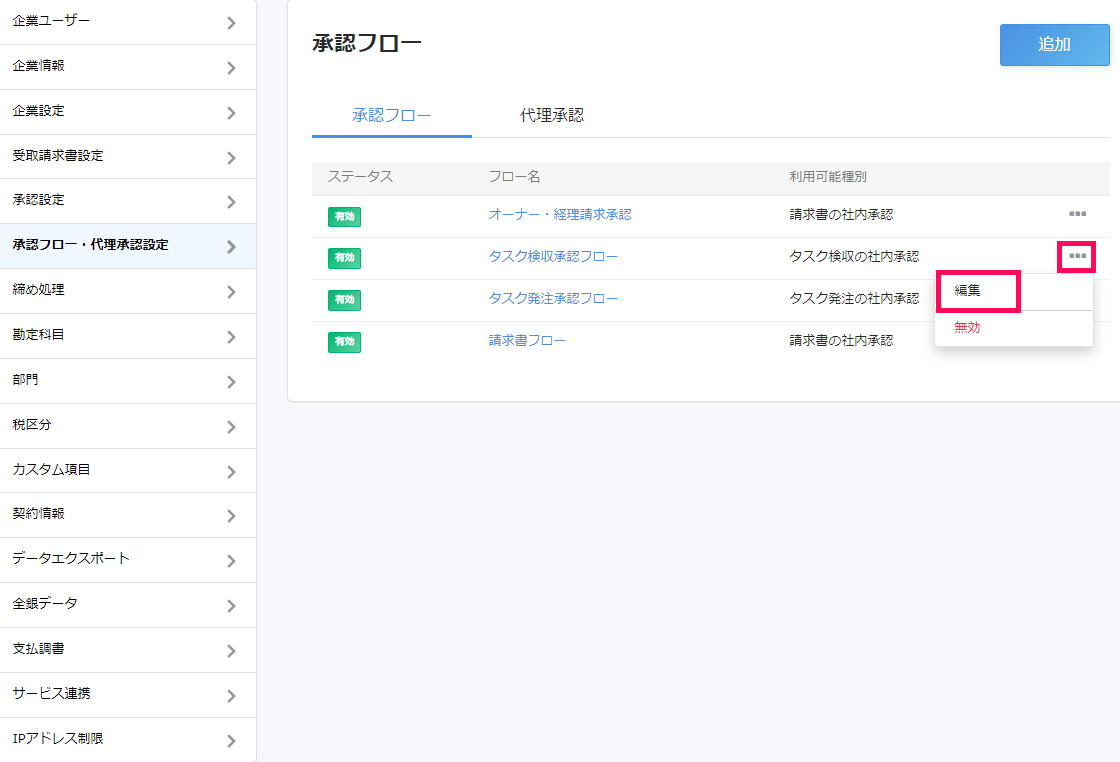The width and height of the screenshot is (1120, 762).
Task: Open the オーナー・経理請求承認 flow link
Action: tap(560, 214)
